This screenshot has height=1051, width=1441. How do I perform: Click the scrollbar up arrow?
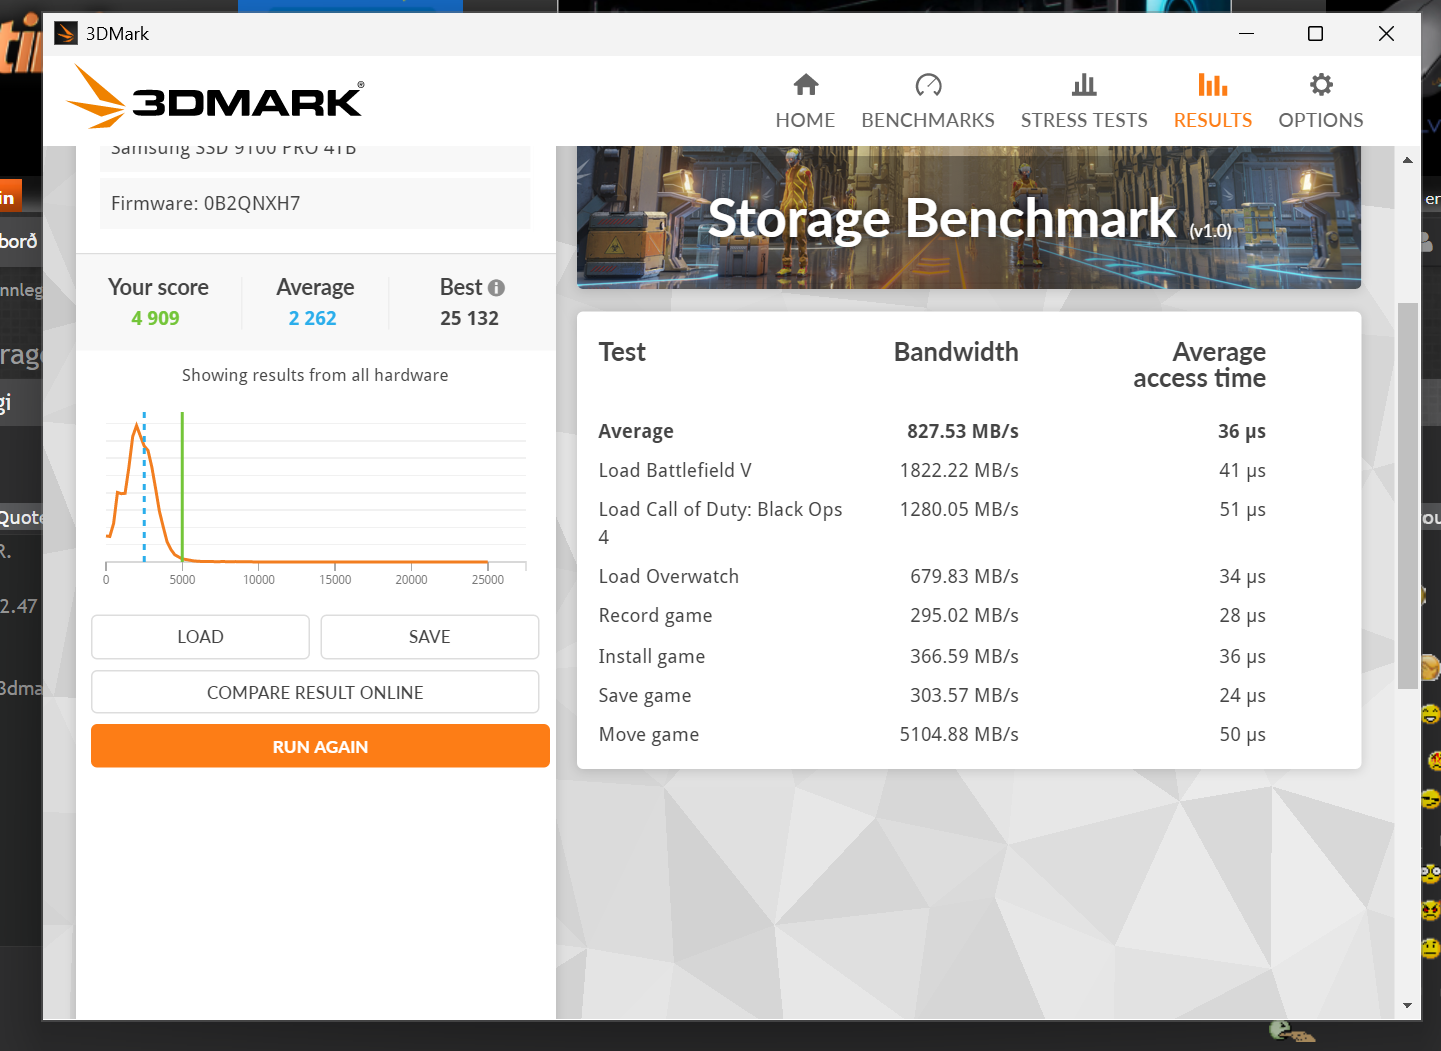tap(1407, 160)
